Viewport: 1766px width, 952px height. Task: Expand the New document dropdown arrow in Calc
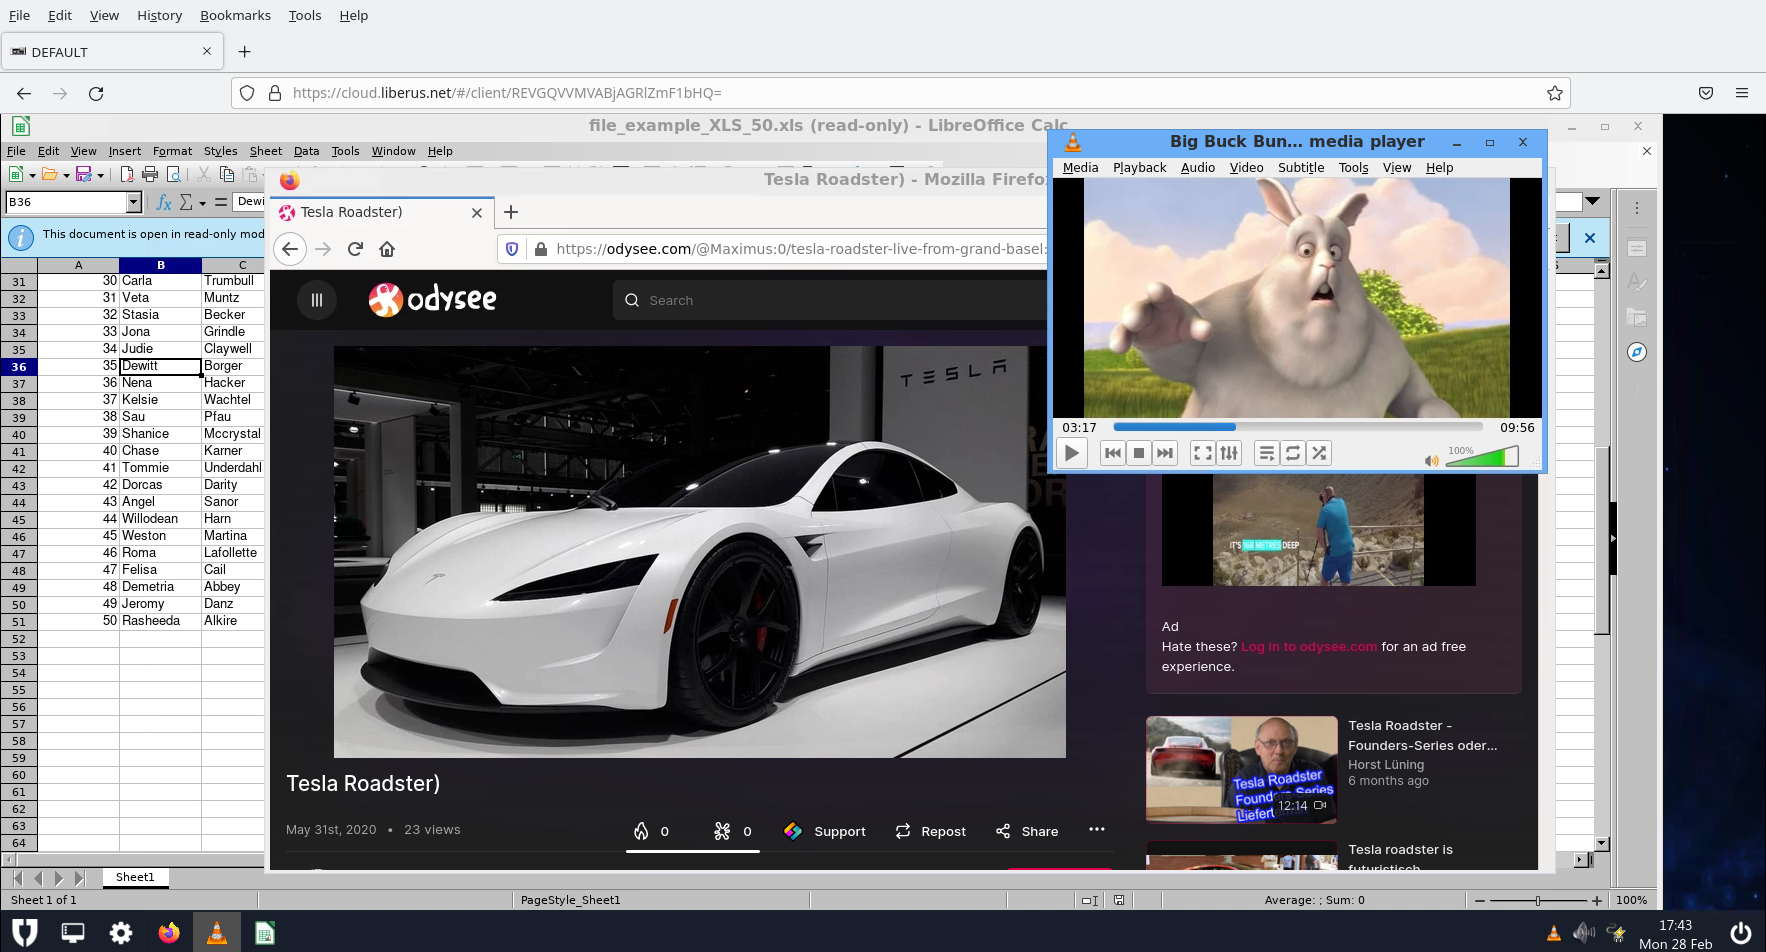[32, 175]
